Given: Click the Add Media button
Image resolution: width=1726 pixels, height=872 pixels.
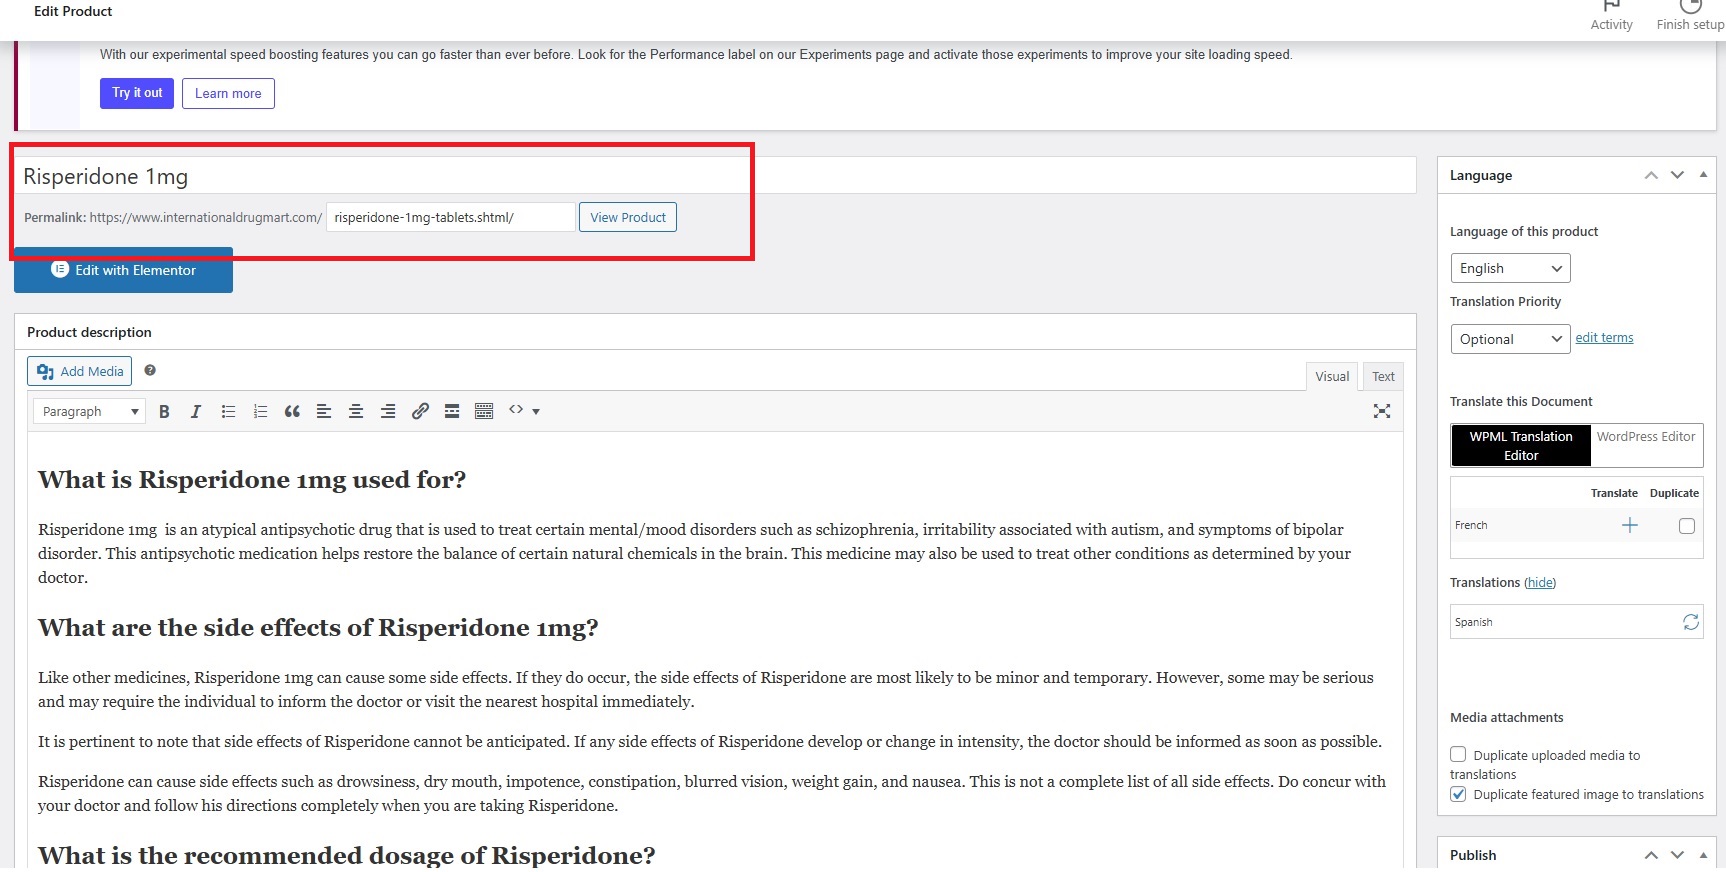Looking at the screenshot, I should click(80, 371).
